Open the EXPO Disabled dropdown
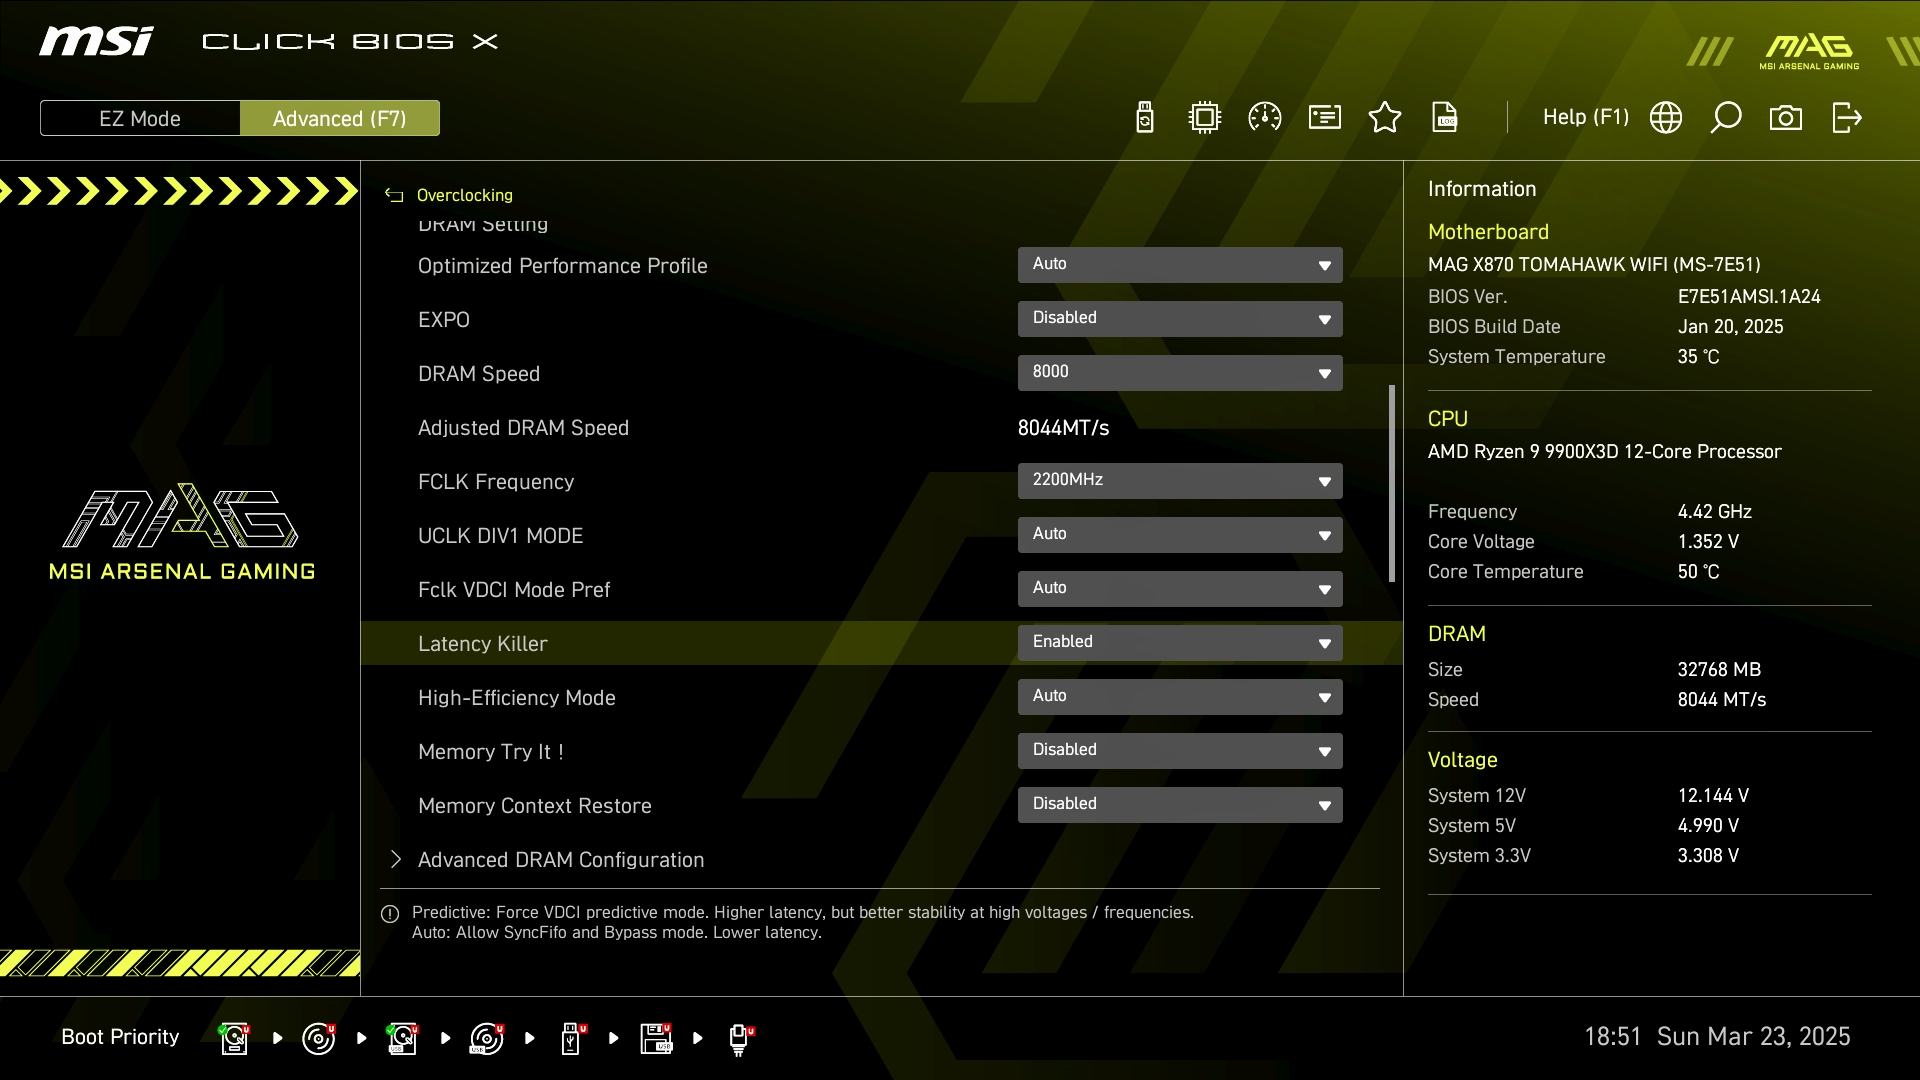The width and height of the screenshot is (1920, 1080). click(1180, 319)
